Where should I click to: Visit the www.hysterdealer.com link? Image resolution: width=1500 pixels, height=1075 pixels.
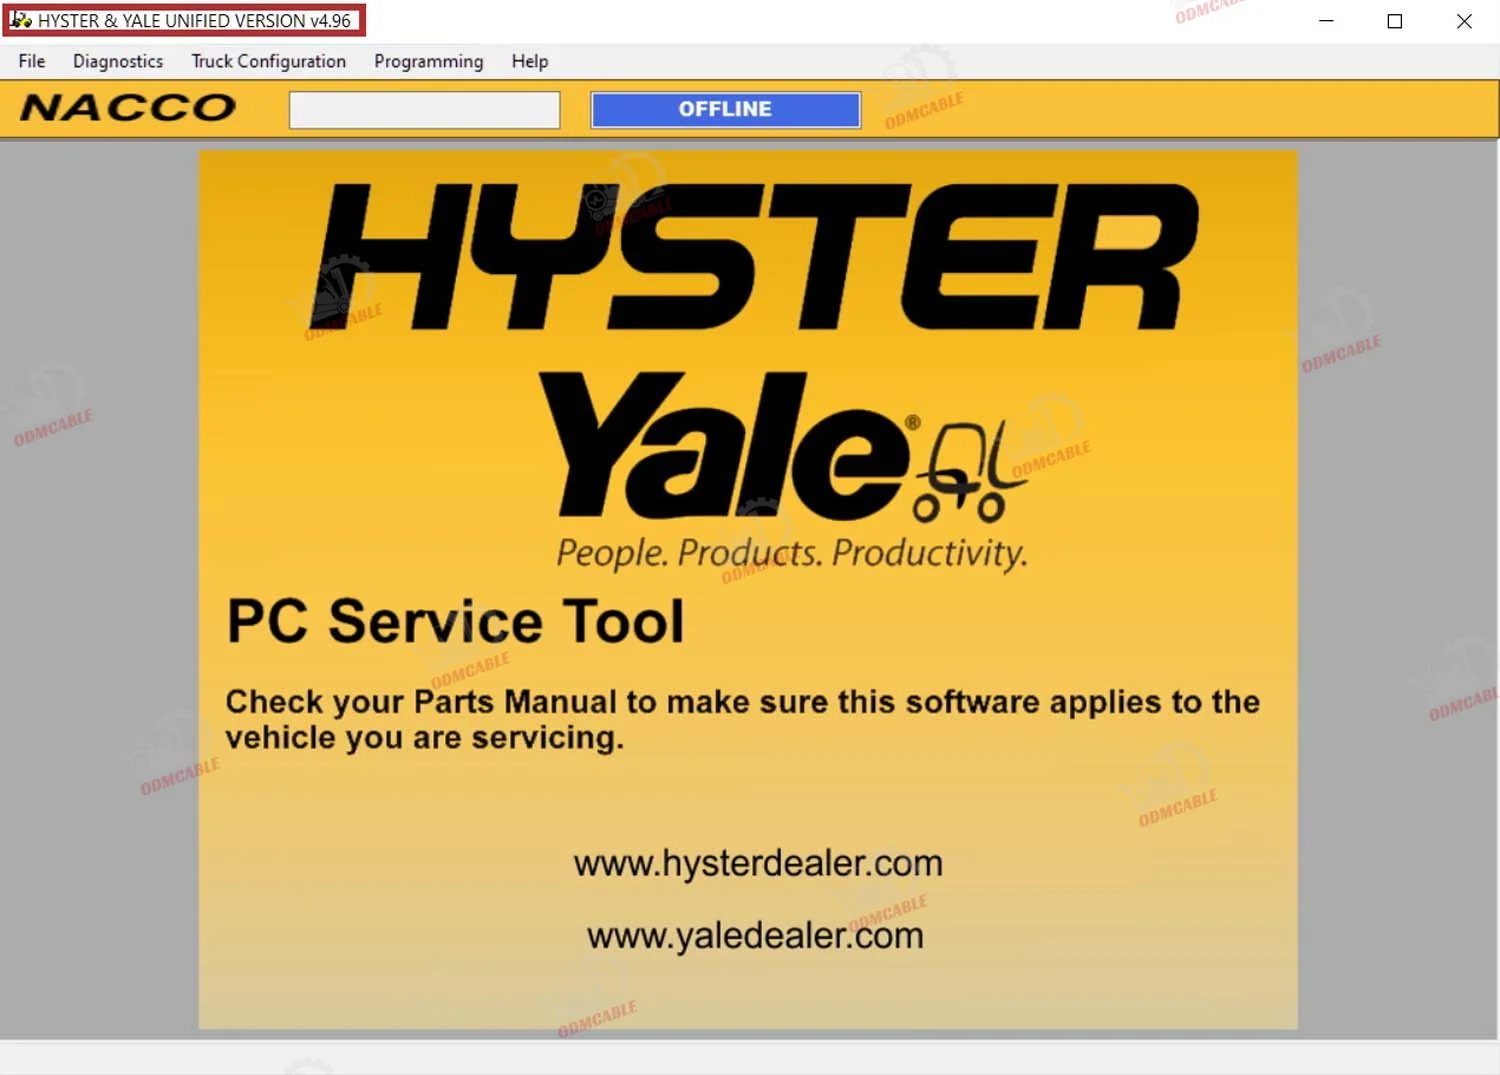point(757,863)
